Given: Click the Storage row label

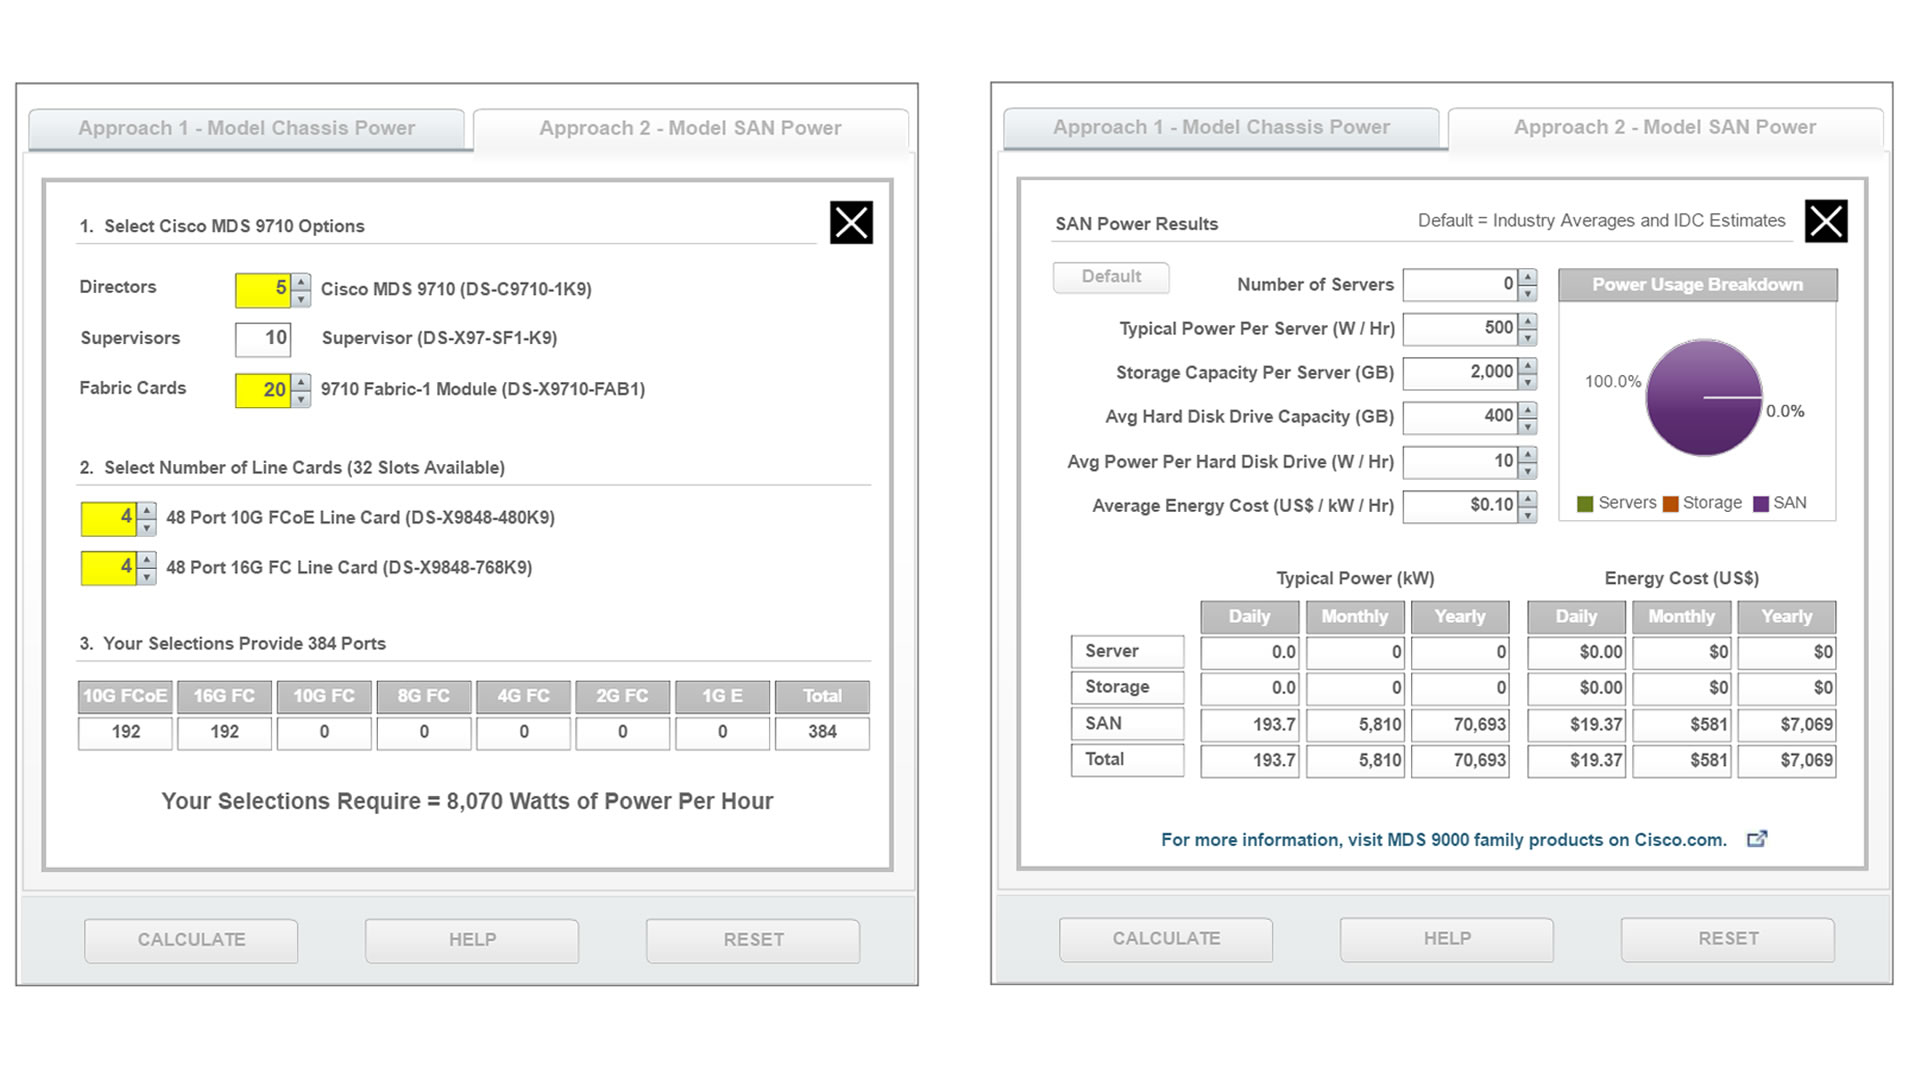Looking at the screenshot, I should coord(1127,687).
